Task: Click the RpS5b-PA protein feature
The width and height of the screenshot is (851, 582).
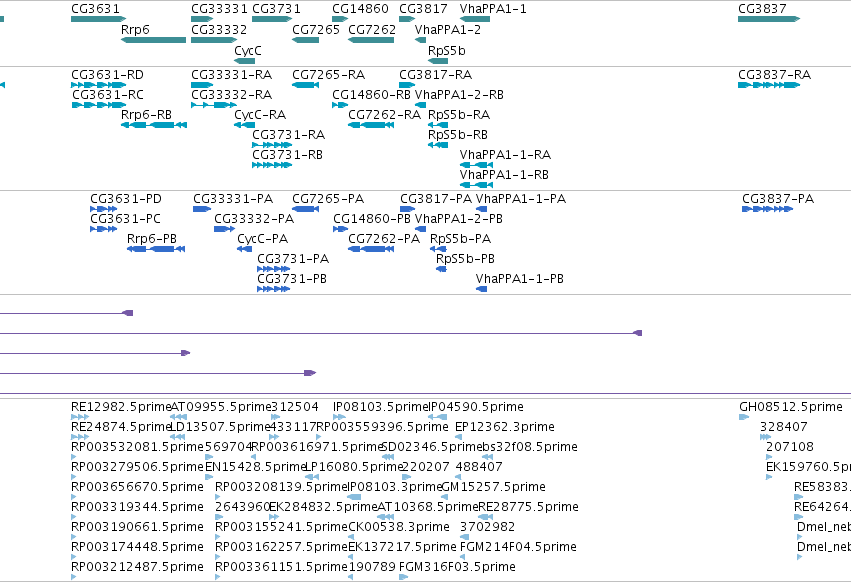Action: (x=439, y=249)
